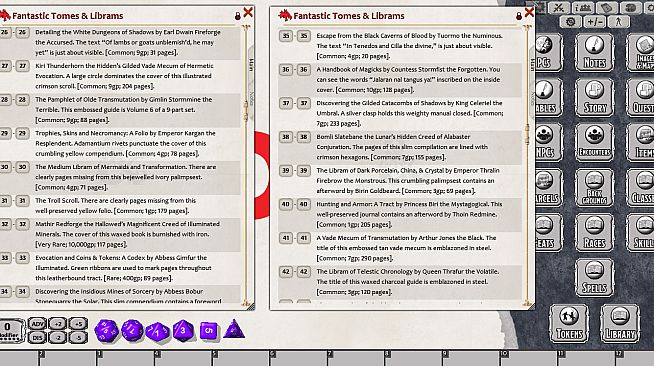Open the Library sidebar button
The image size is (654, 366).
point(620,323)
